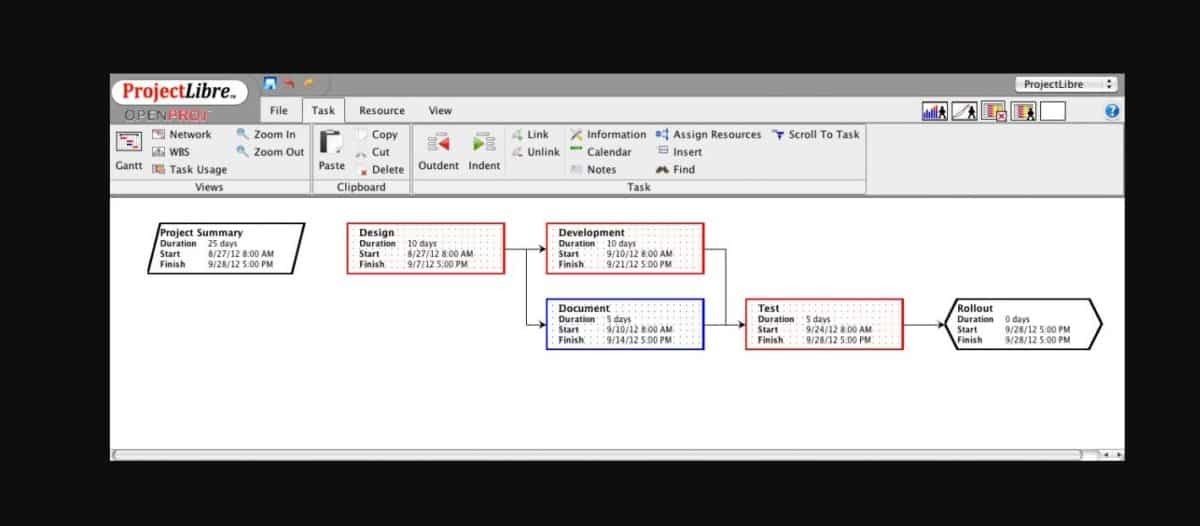
Task: Unlink the selected tasks
Action: 535,152
